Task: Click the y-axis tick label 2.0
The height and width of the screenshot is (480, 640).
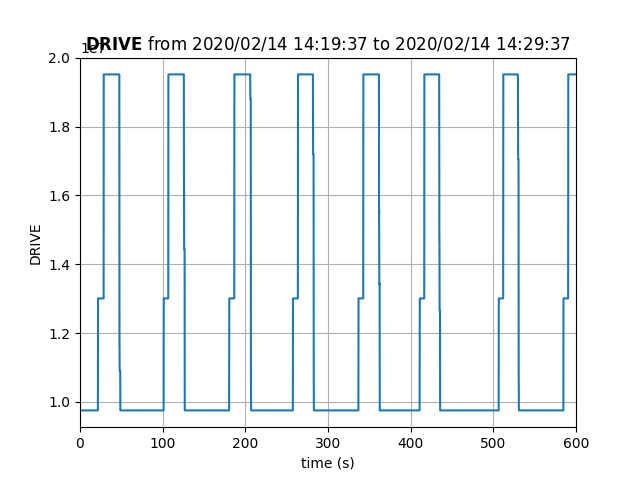Action: tap(59, 59)
